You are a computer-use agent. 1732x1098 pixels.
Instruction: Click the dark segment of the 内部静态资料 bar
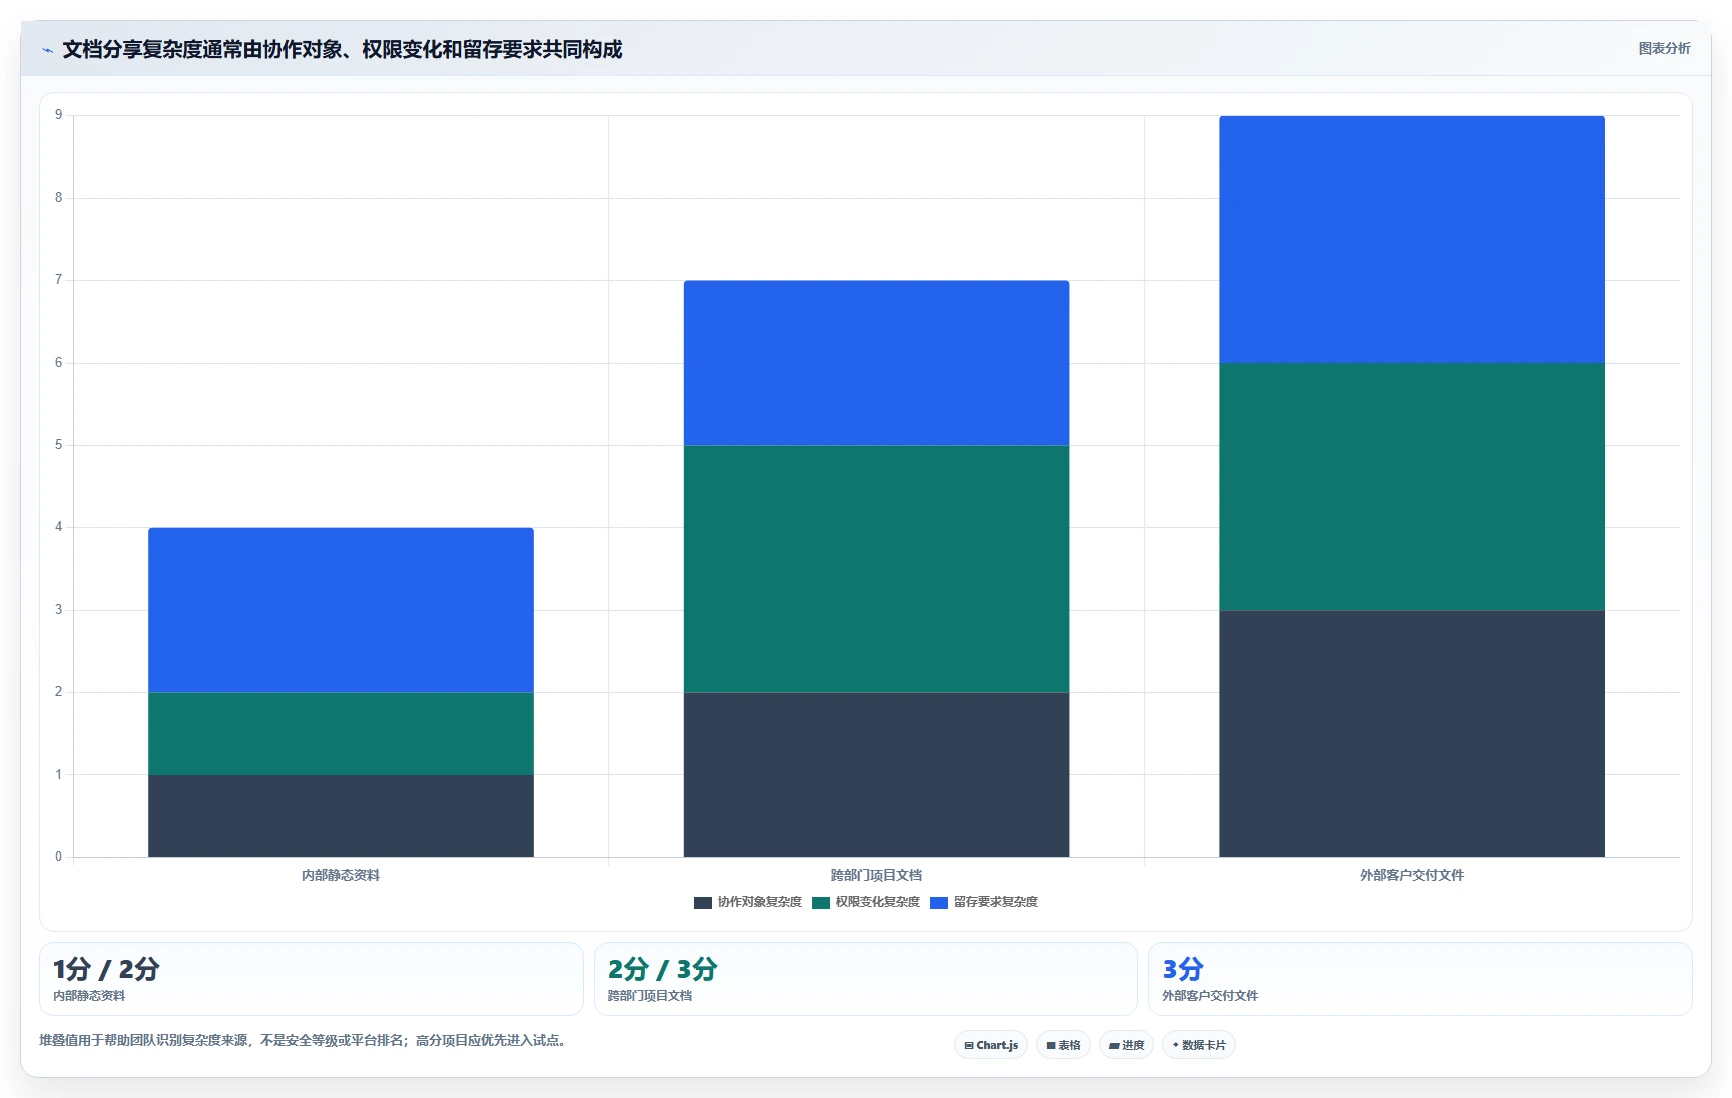tap(341, 815)
